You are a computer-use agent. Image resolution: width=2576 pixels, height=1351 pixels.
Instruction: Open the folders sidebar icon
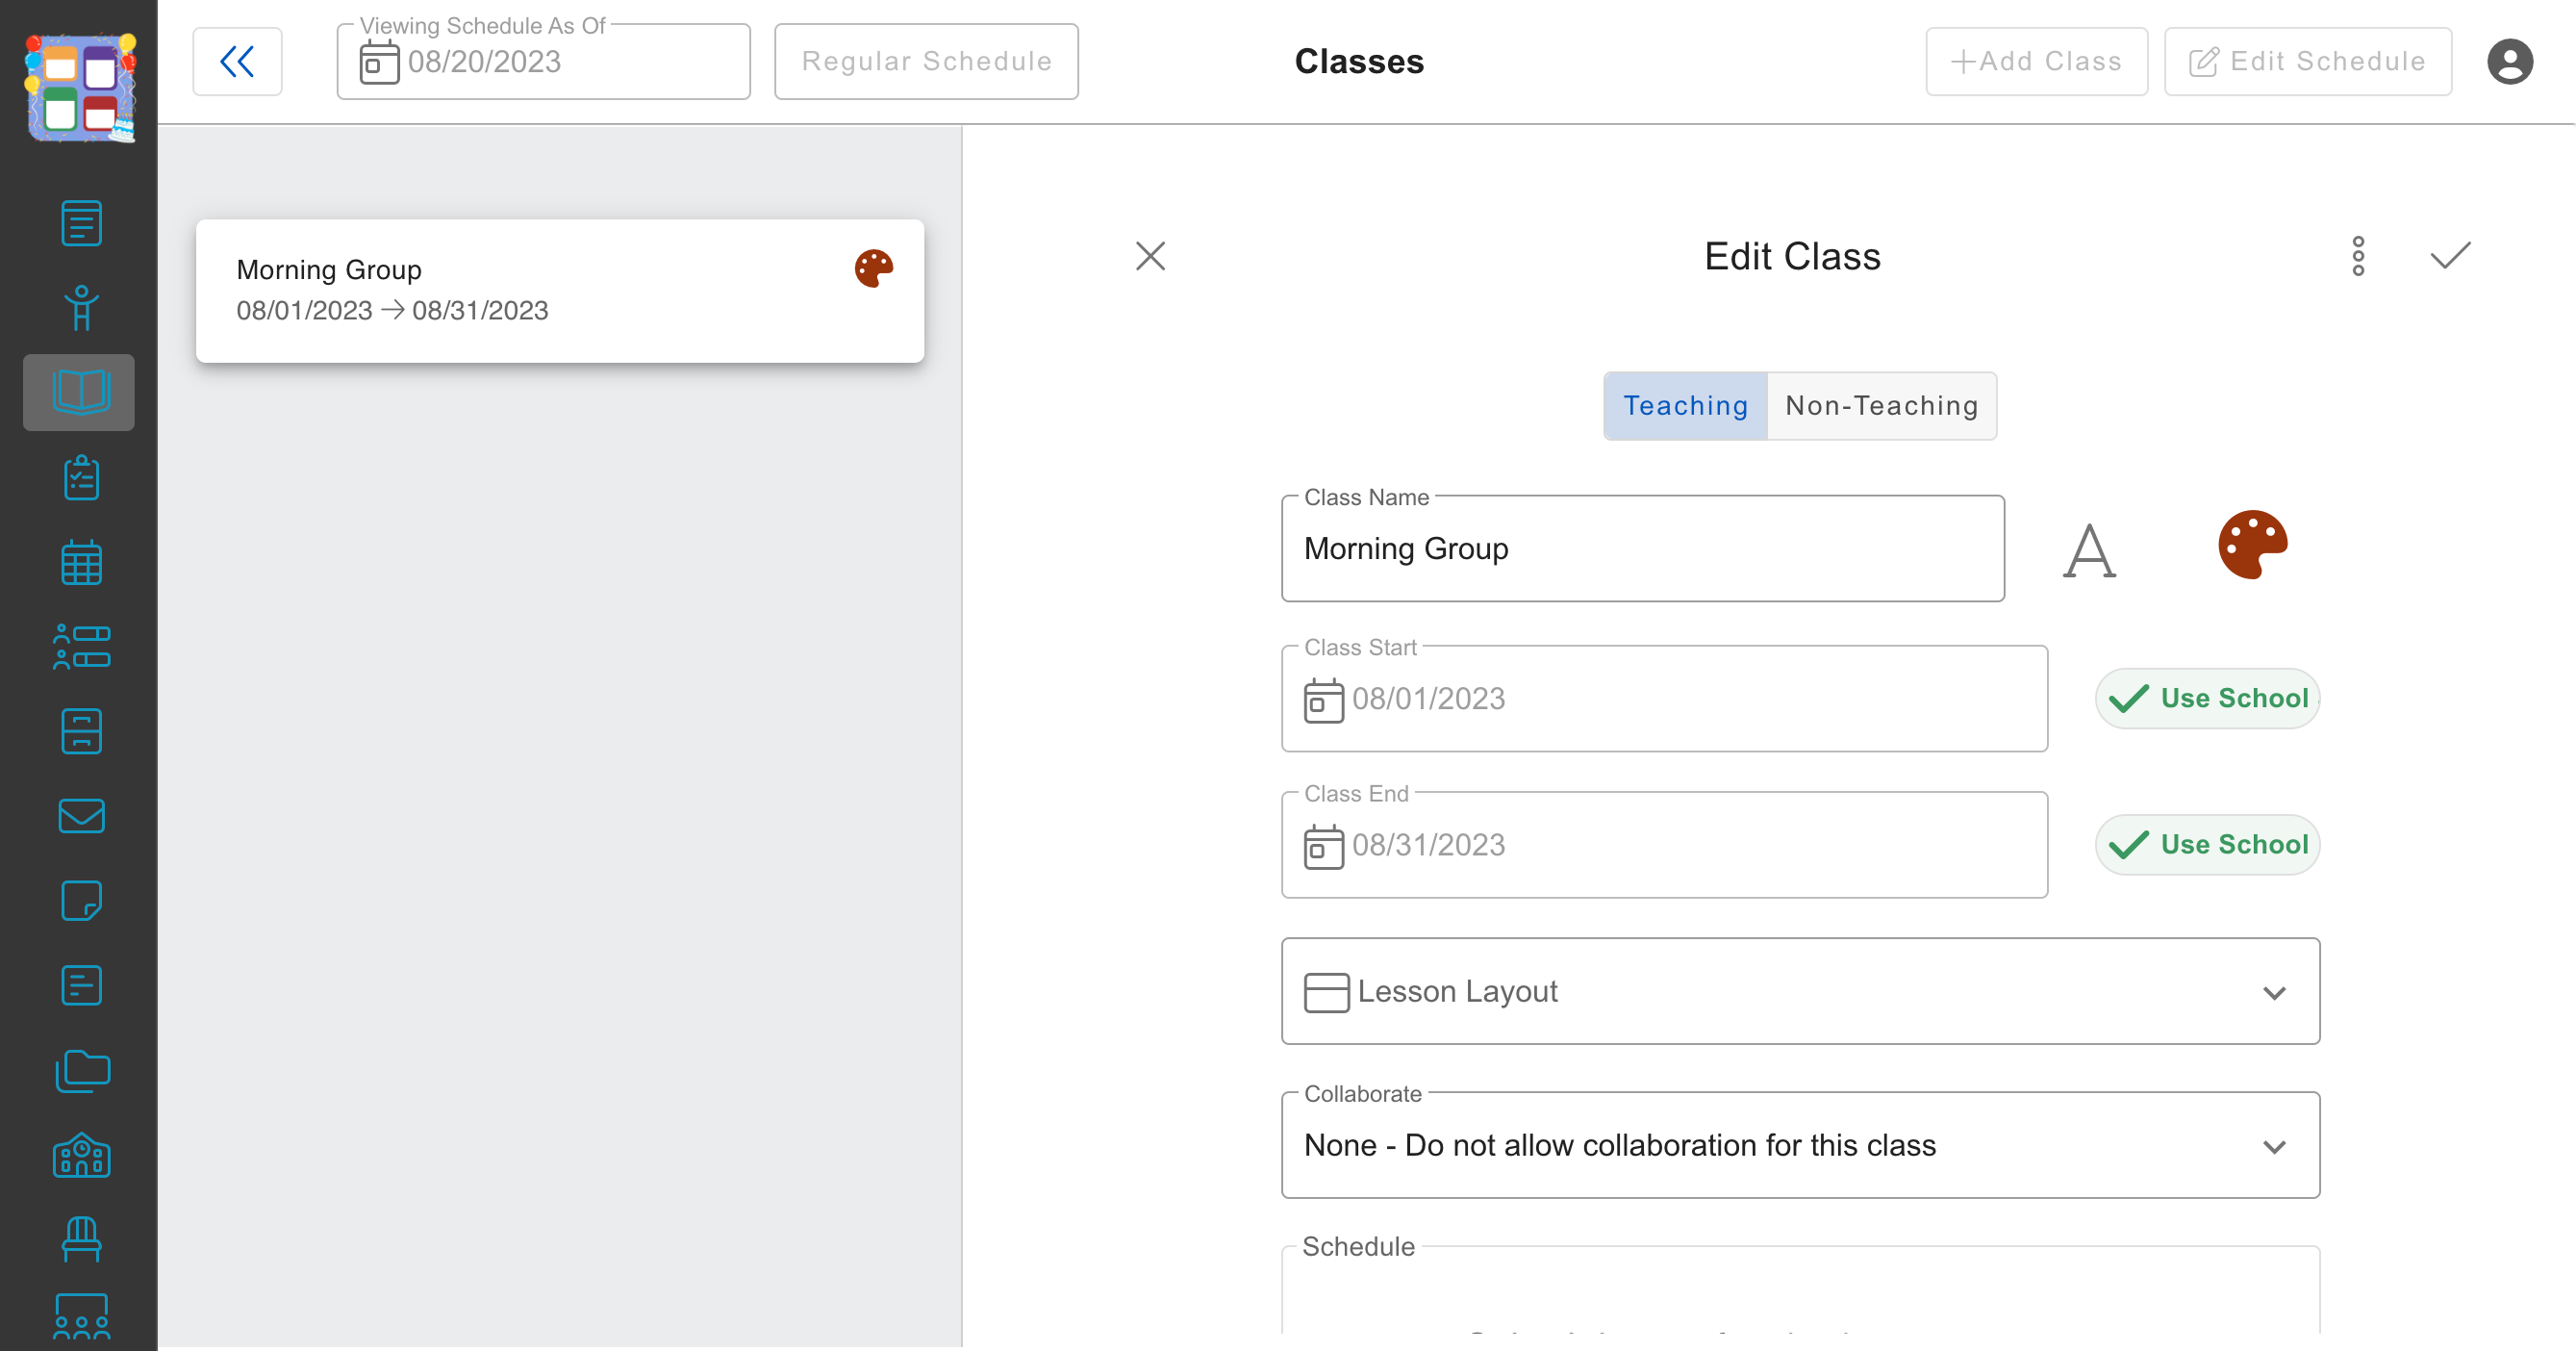[81, 1071]
